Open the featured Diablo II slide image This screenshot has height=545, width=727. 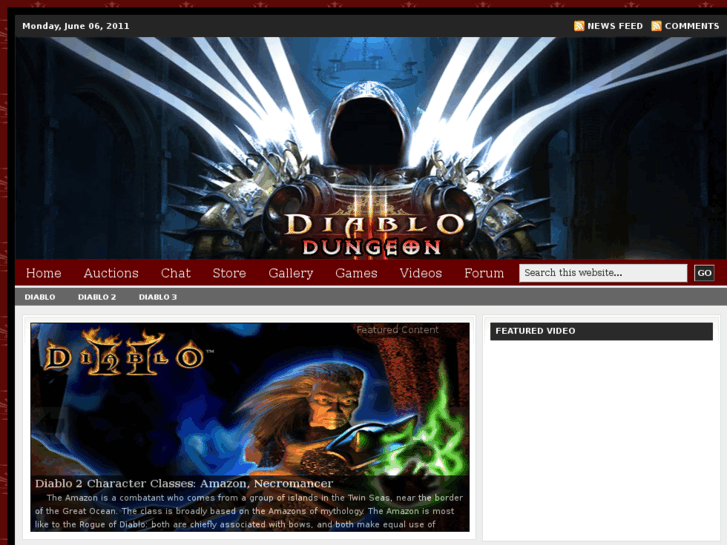(x=250, y=427)
